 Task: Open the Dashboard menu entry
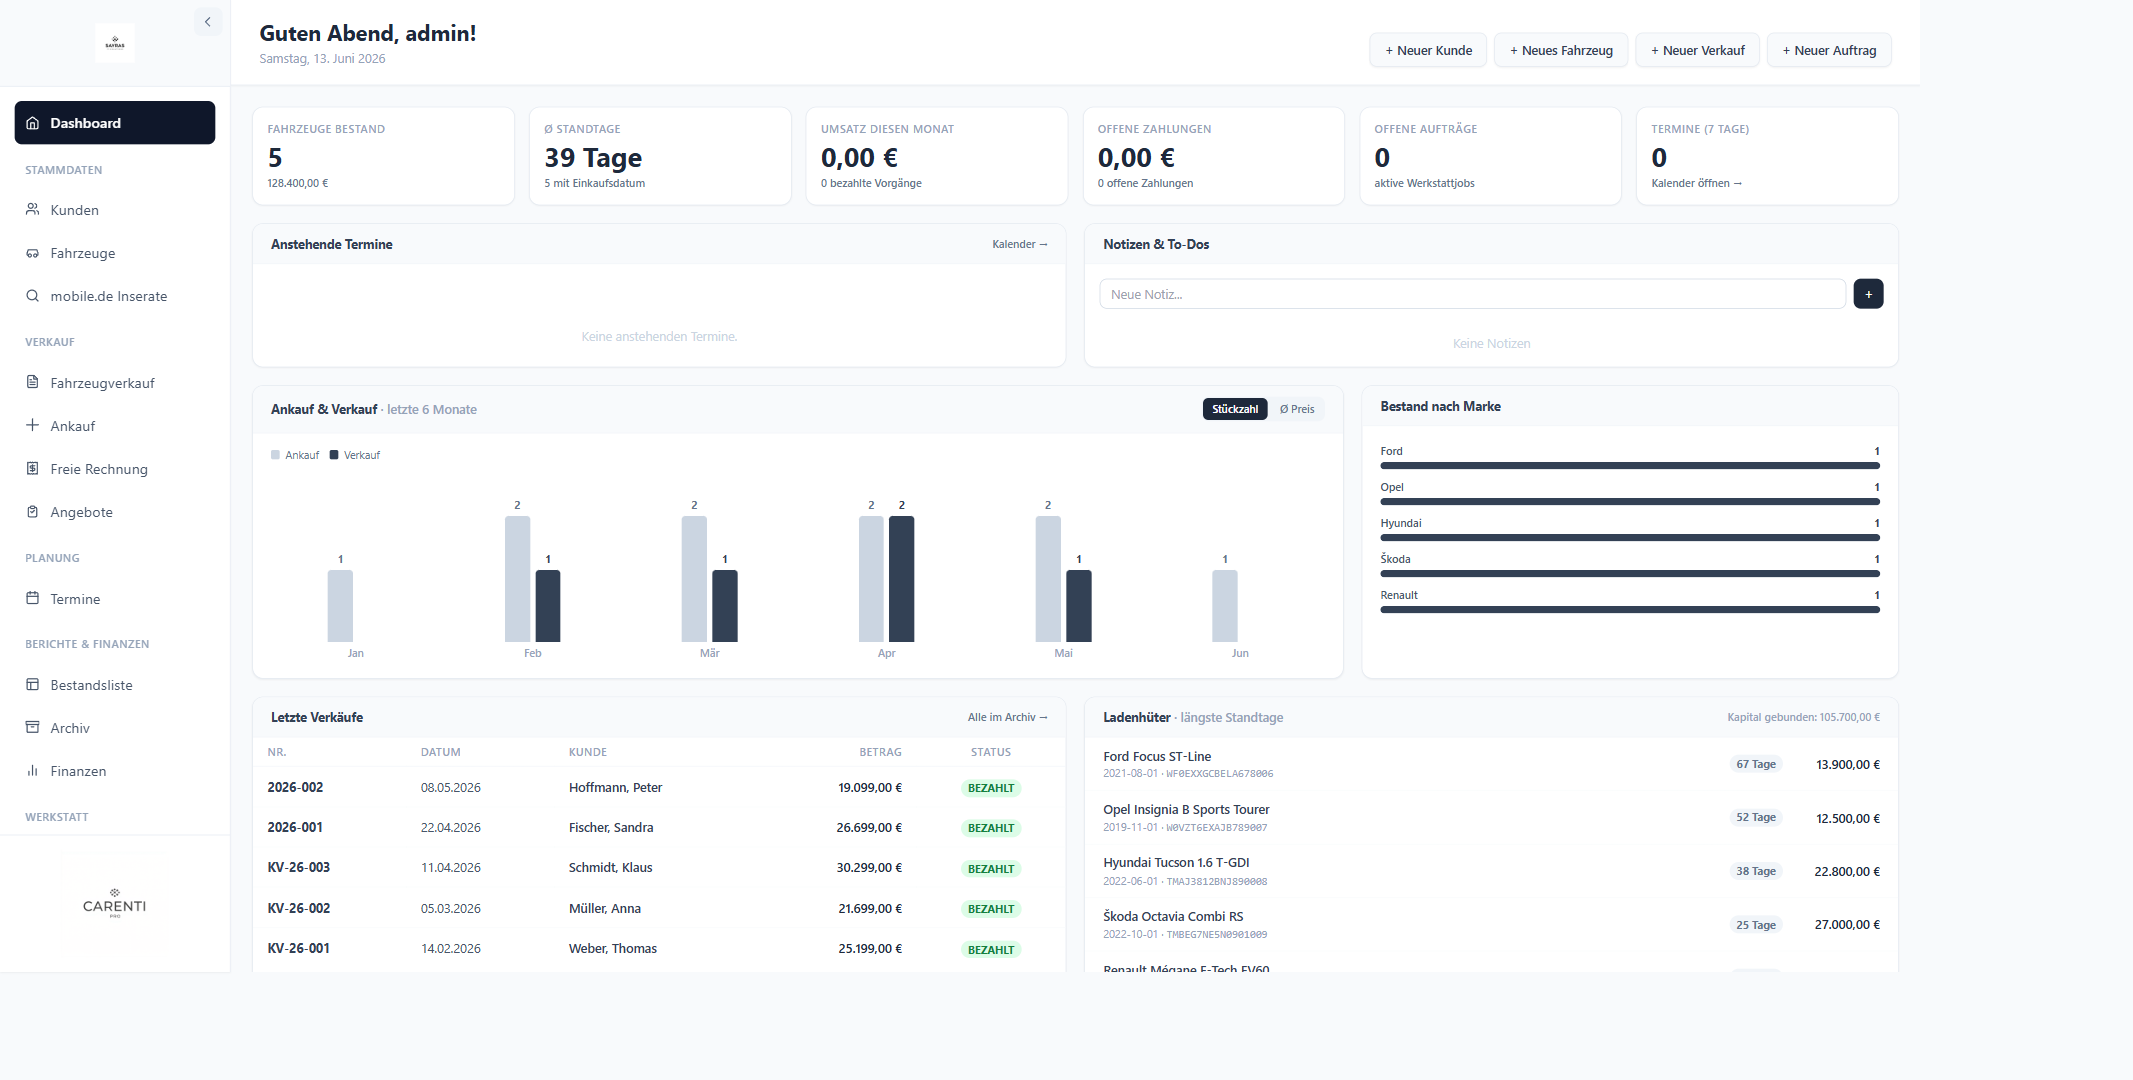click(115, 123)
